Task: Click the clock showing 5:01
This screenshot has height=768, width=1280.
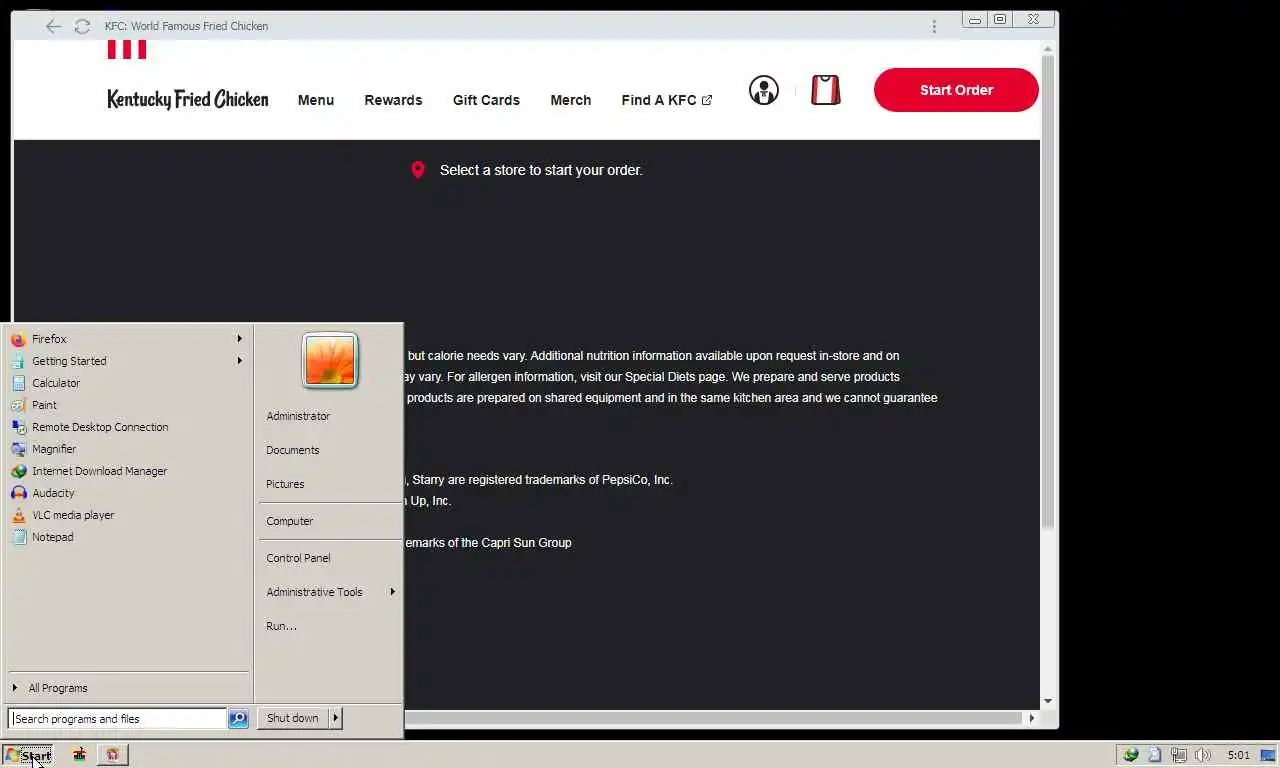Action: [1238, 755]
